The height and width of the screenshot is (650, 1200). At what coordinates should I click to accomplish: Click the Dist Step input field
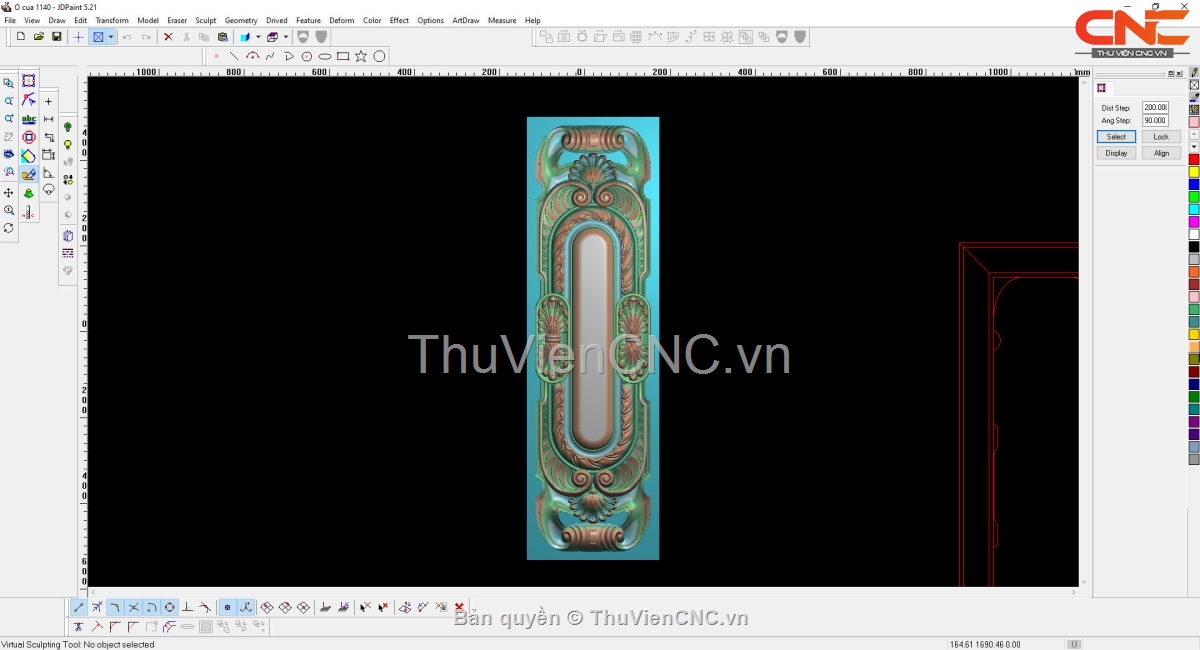[1155, 107]
